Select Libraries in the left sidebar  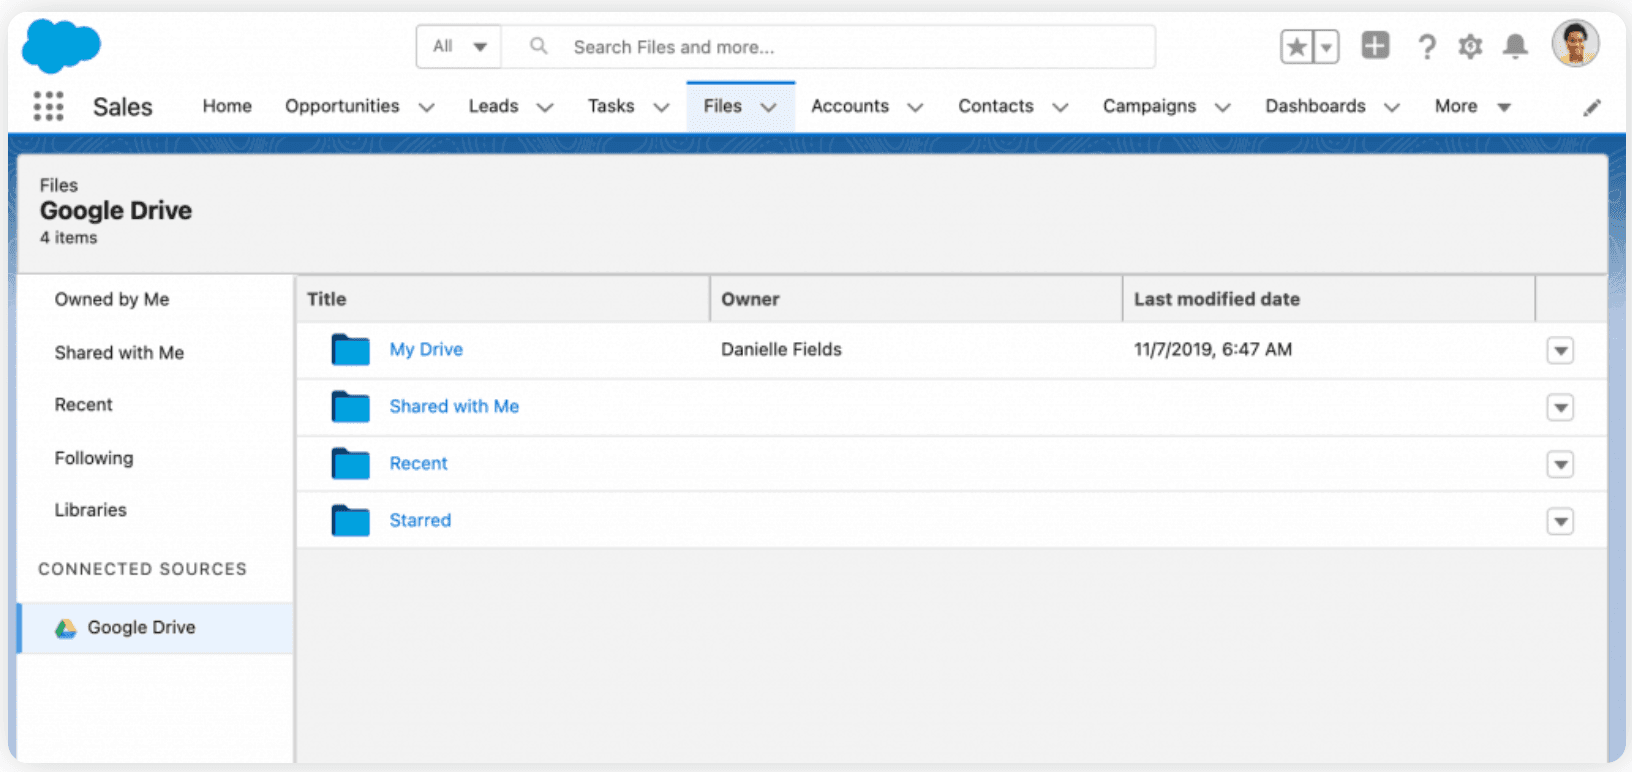pos(91,510)
